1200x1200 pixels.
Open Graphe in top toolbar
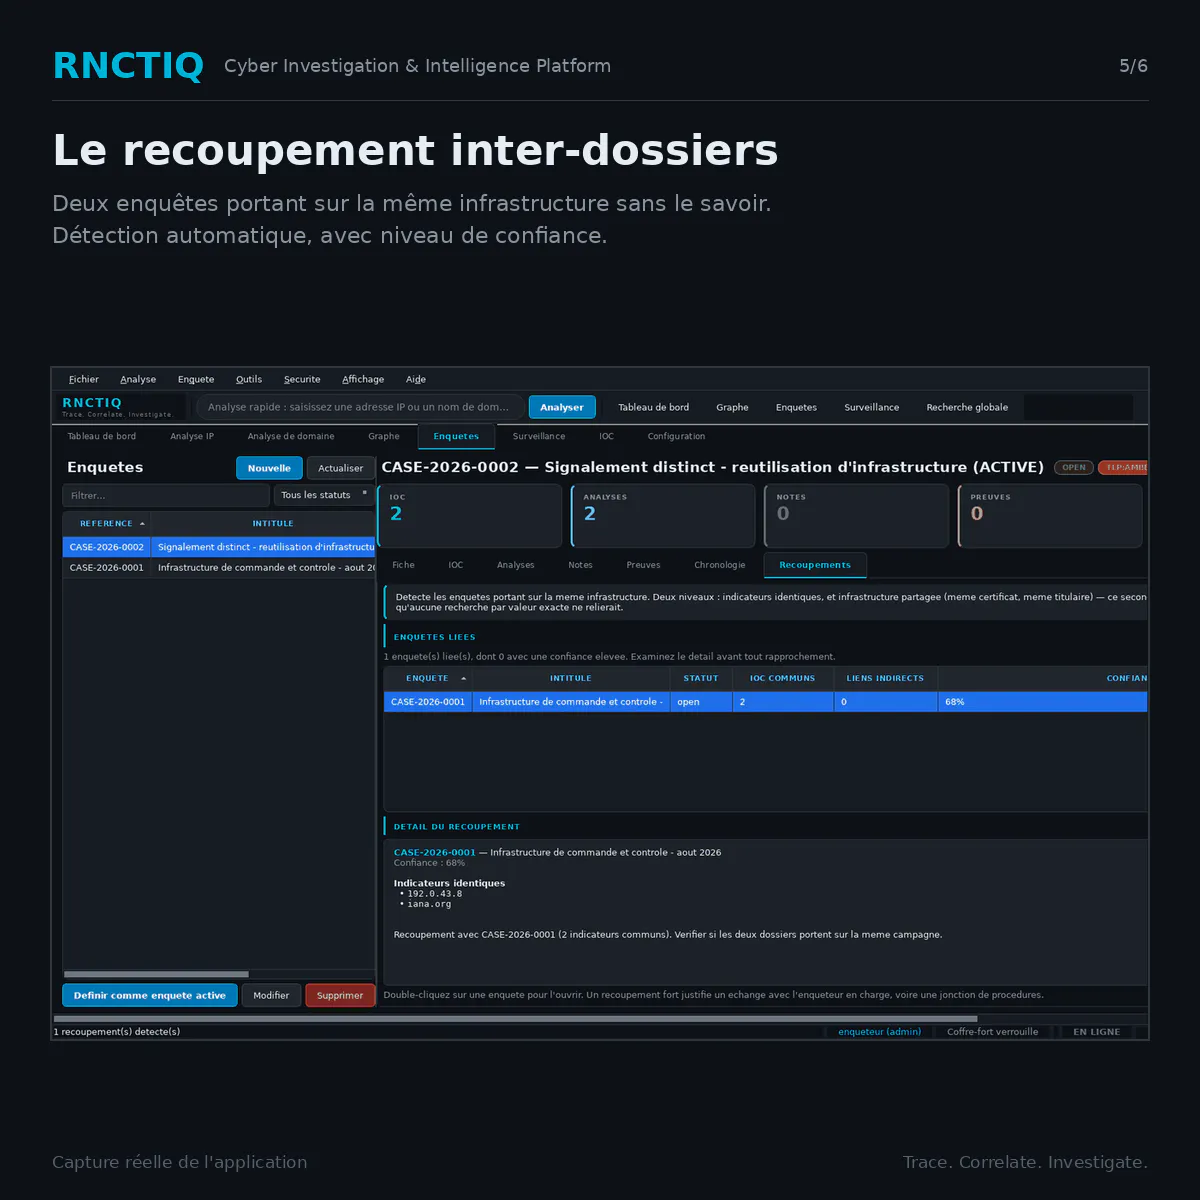click(732, 407)
